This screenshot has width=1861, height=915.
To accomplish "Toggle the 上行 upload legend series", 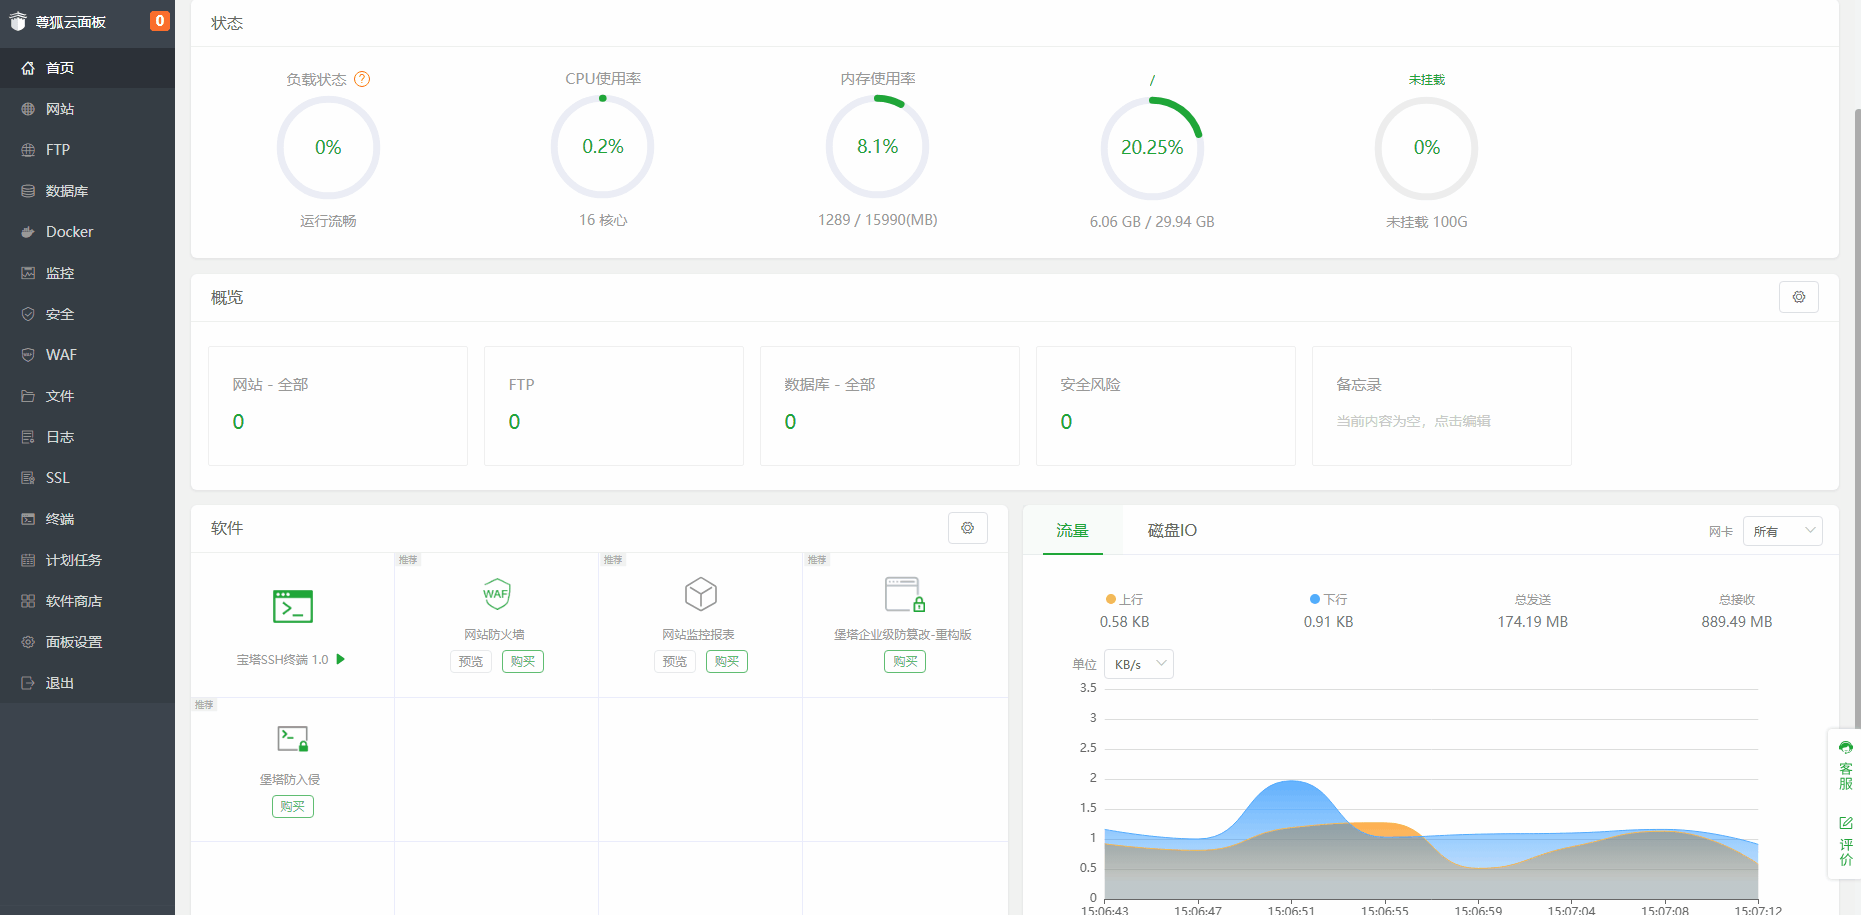I will [1124, 599].
